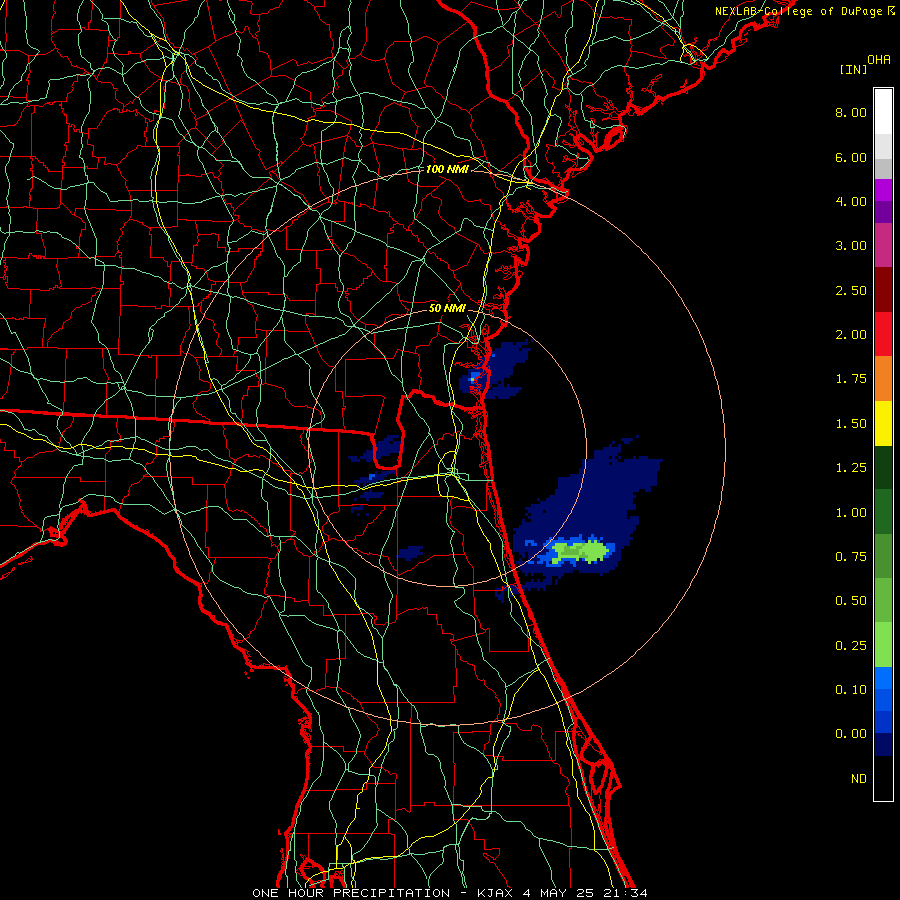Click the light green precipitation core offshore

(580, 552)
